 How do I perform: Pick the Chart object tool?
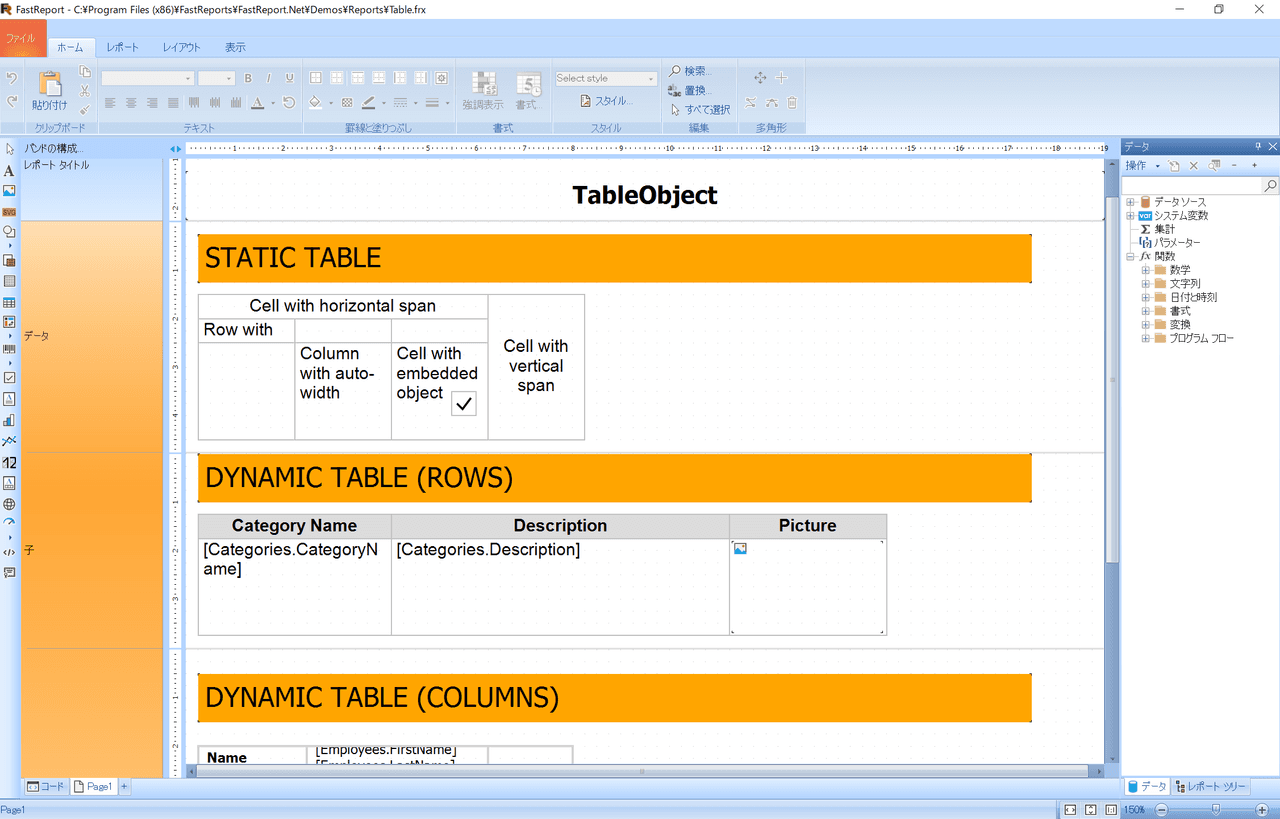(9, 420)
